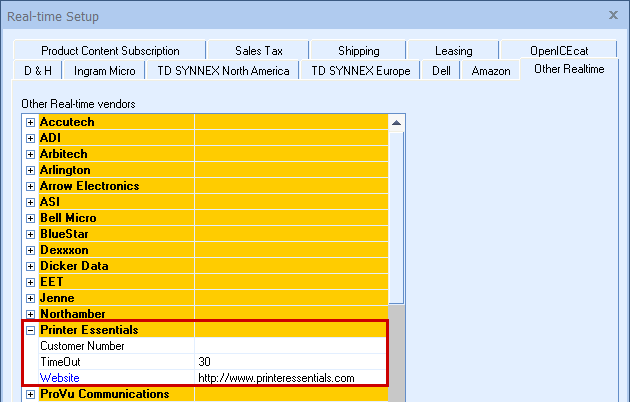The width and height of the screenshot is (630, 402).
Task: Close the Real-time Setup dialog
Action: pos(612,15)
